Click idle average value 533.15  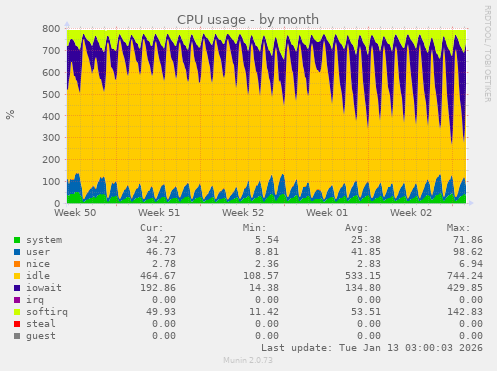(x=363, y=276)
